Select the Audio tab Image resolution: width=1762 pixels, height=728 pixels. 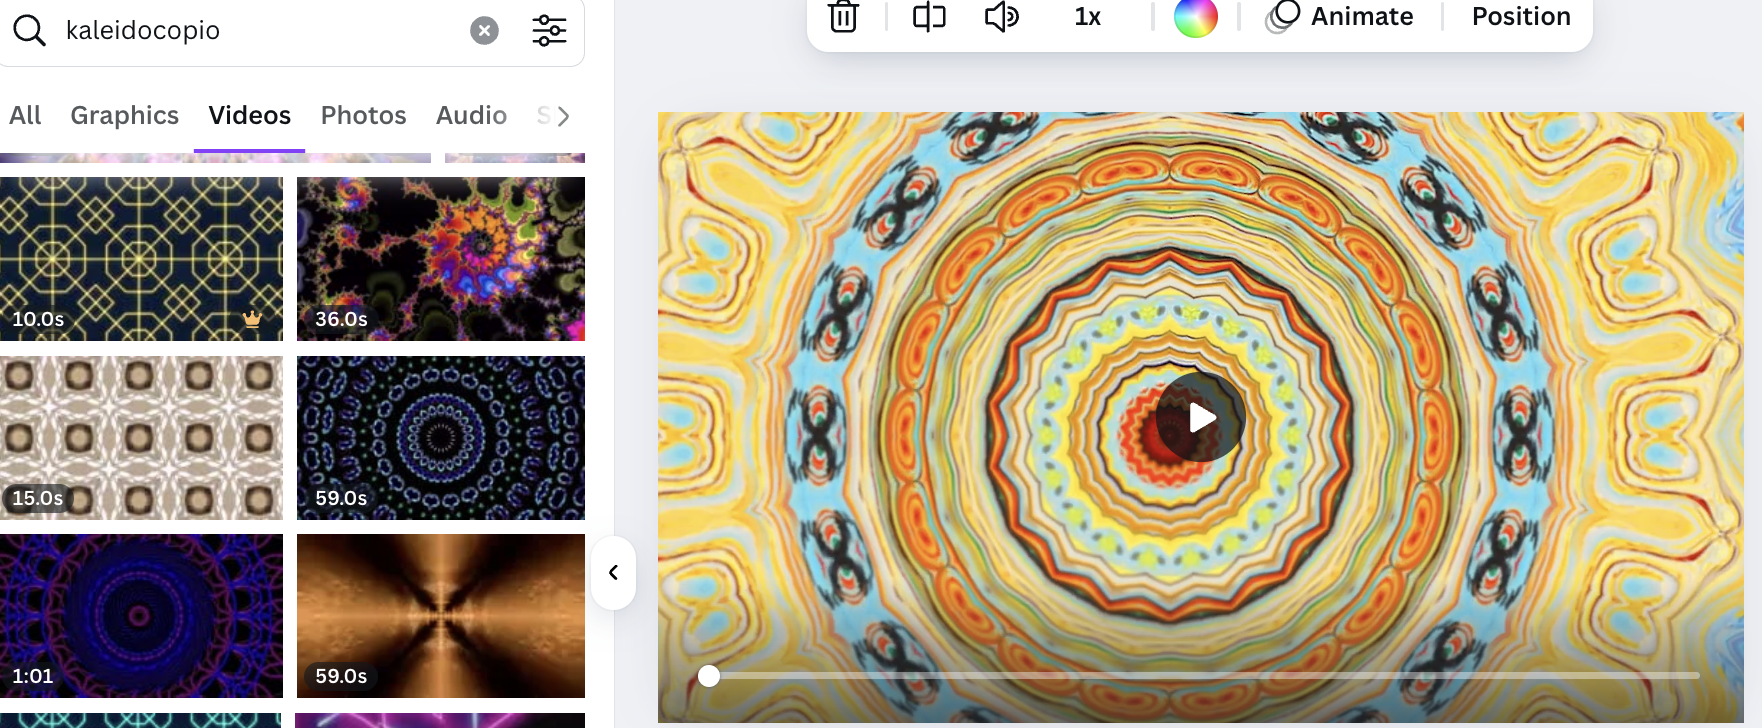point(471,116)
